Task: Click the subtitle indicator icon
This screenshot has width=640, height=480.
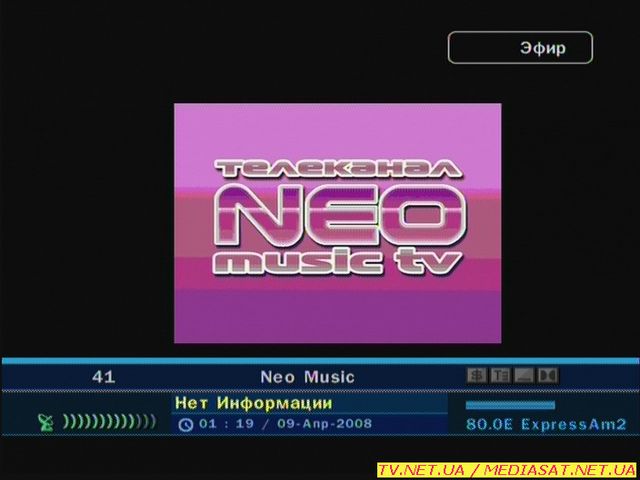Action: click(x=524, y=376)
